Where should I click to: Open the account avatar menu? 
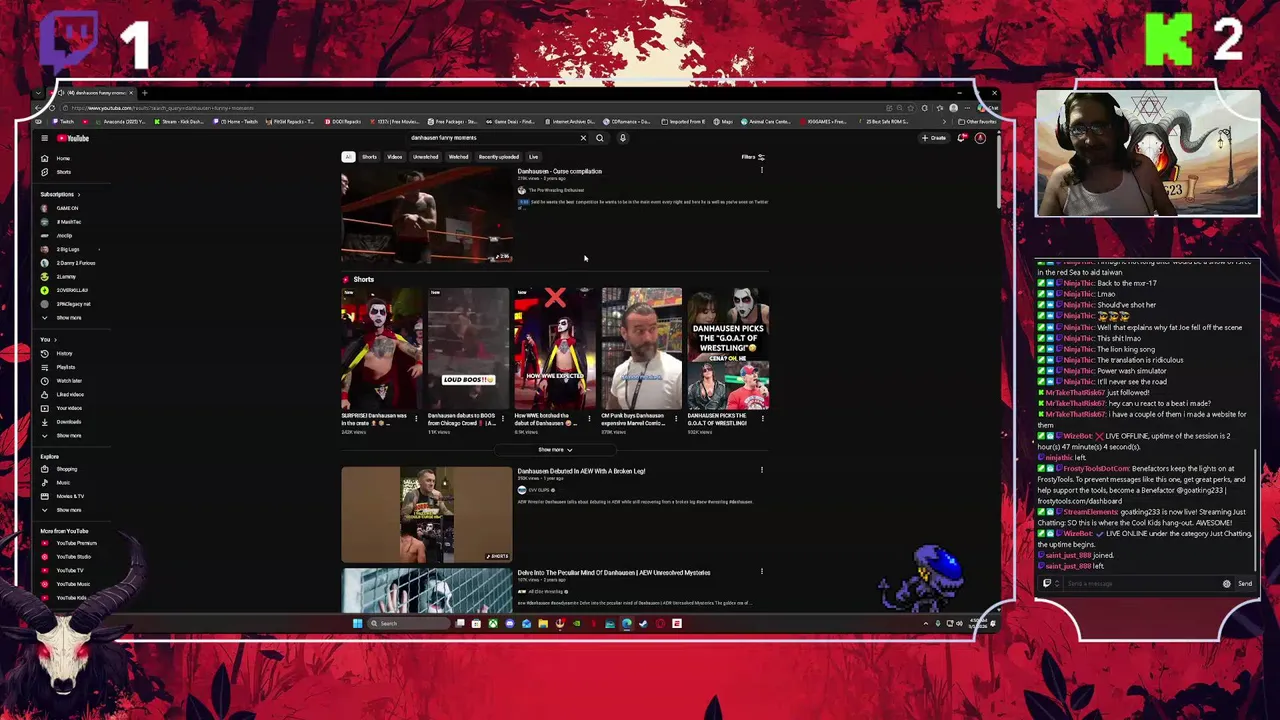980,138
